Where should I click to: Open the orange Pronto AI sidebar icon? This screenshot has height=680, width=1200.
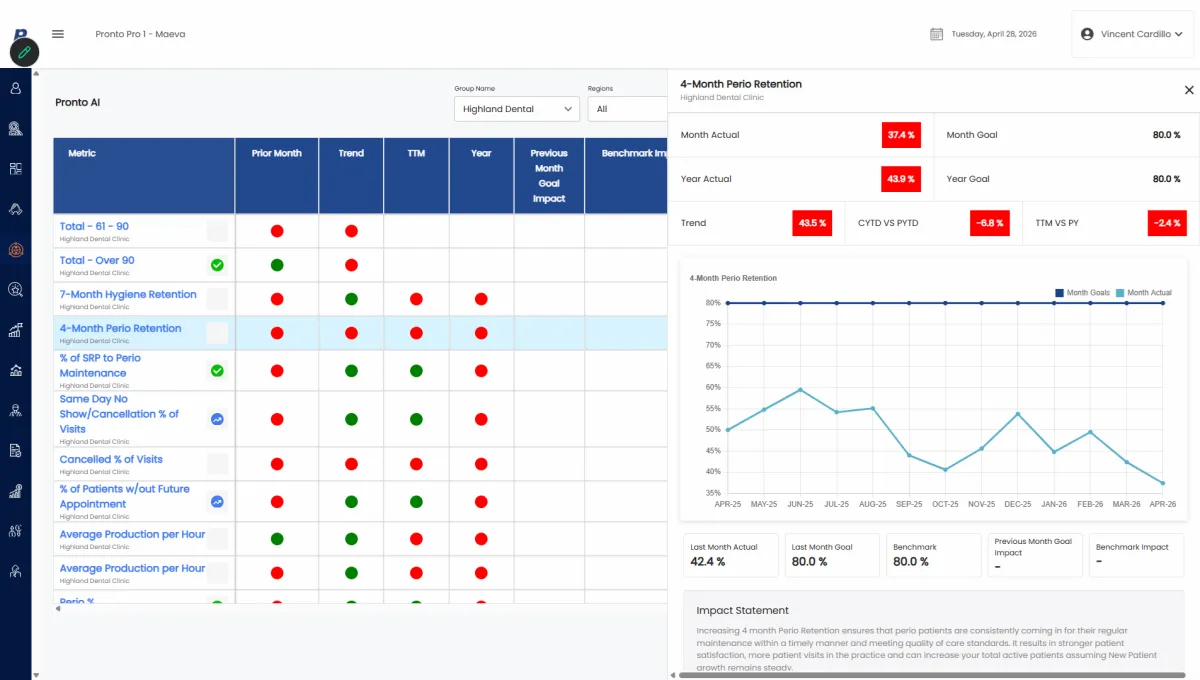coord(16,250)
